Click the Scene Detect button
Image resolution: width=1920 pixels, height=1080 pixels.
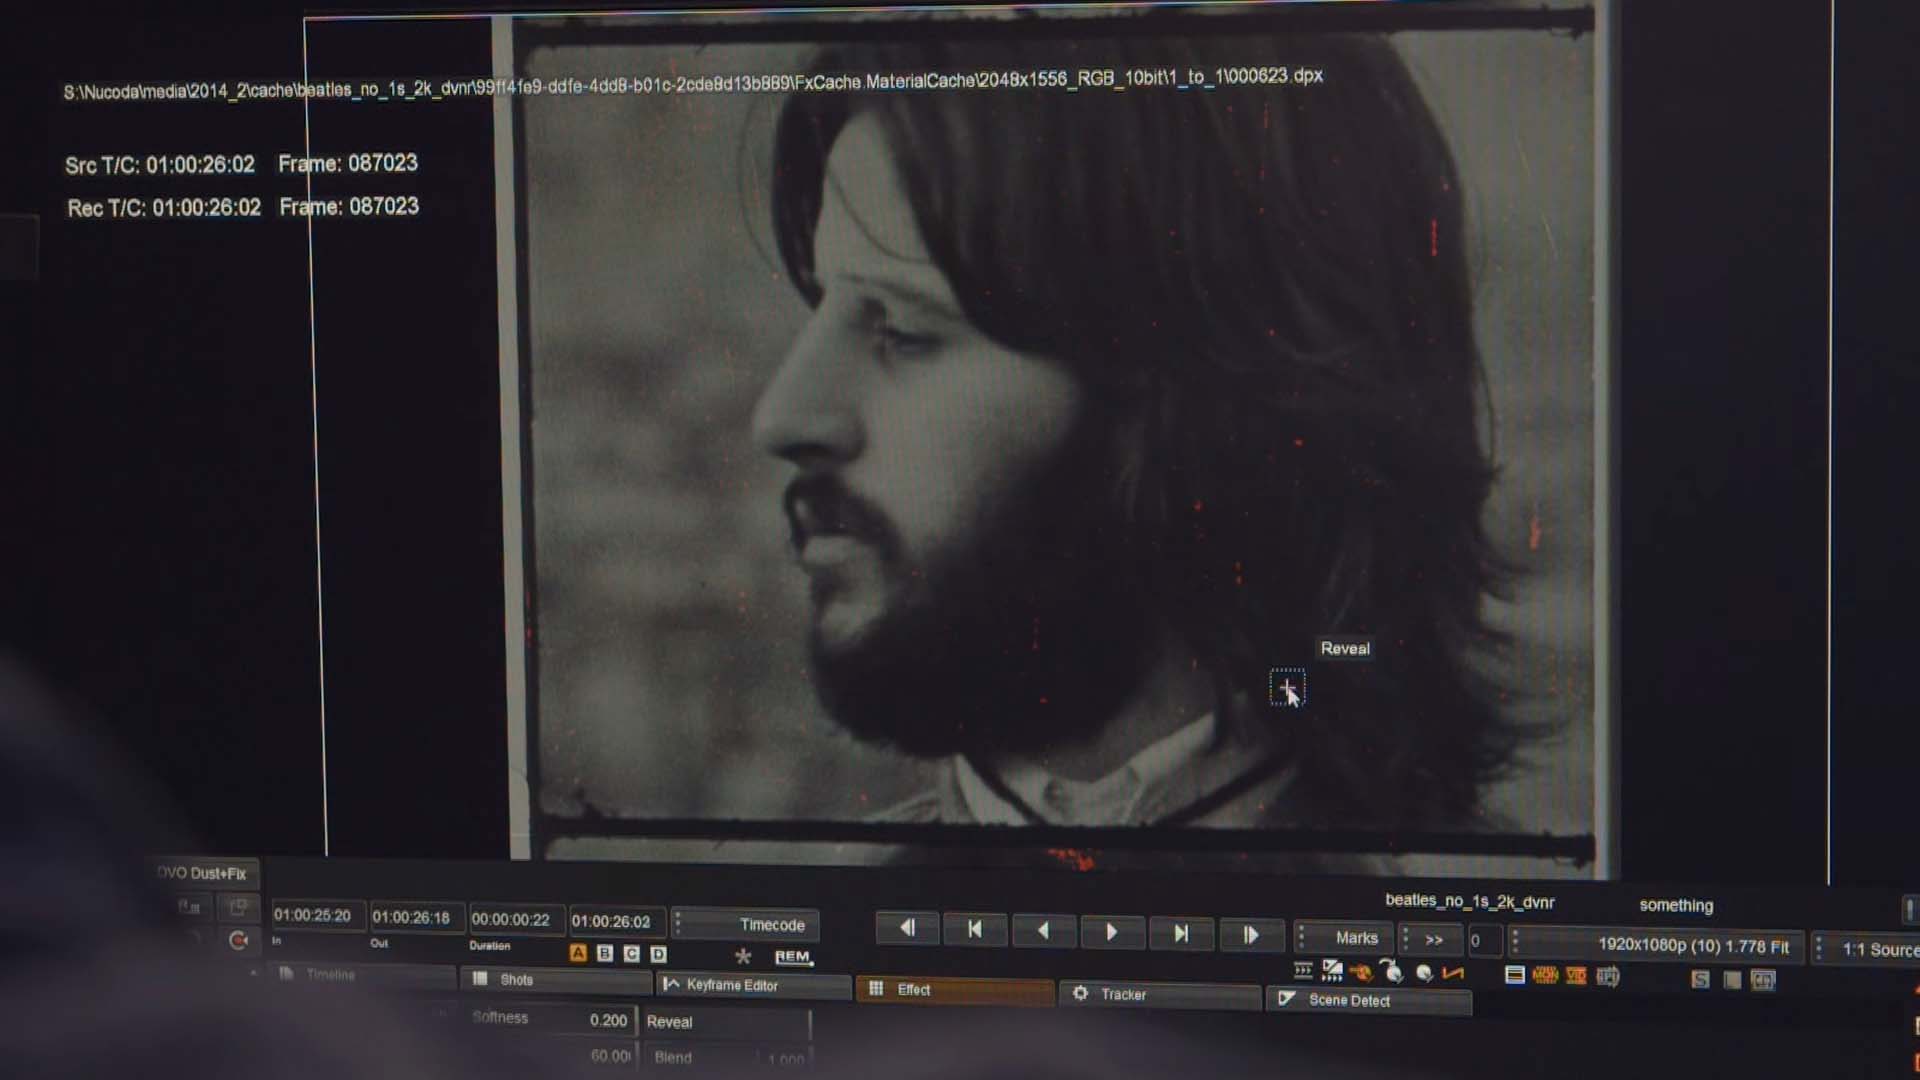1348,1000
